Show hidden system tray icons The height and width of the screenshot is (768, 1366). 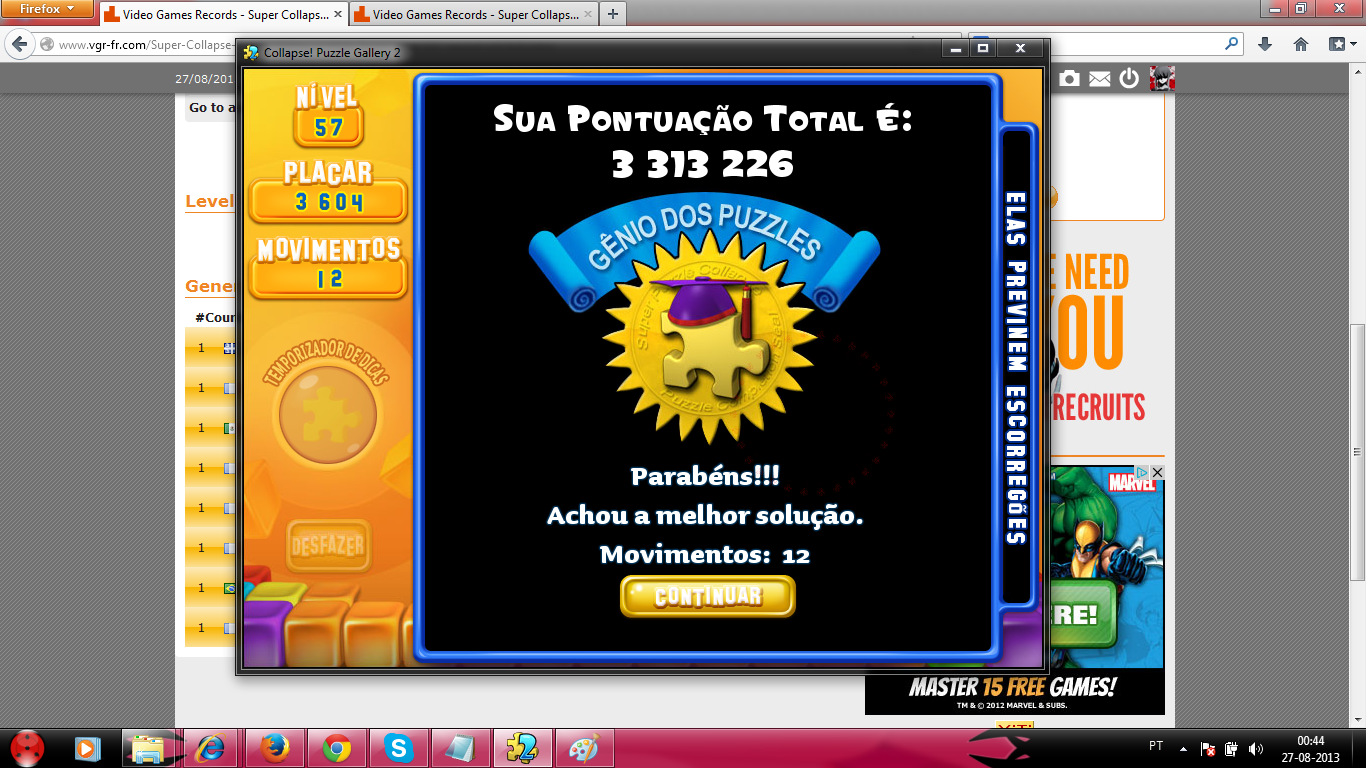click(x=1183, y=748)
